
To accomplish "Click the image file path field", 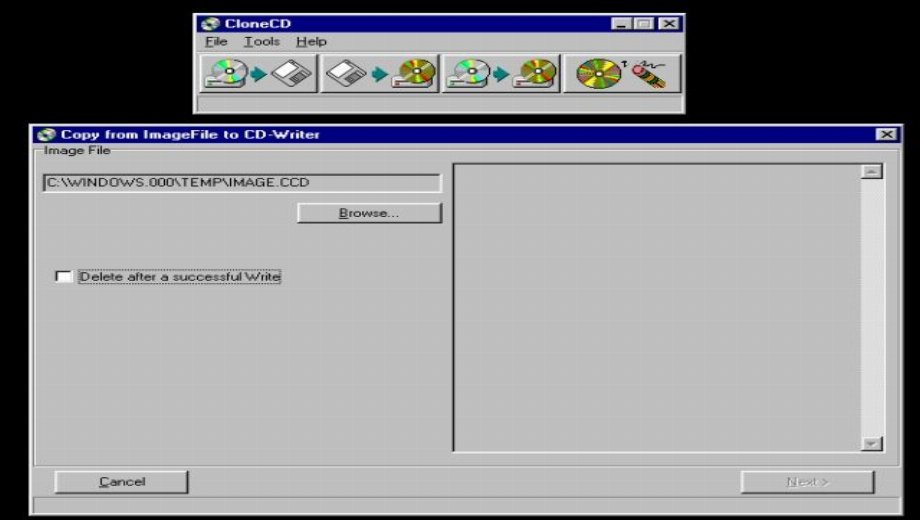I will [x=242, y=183].
